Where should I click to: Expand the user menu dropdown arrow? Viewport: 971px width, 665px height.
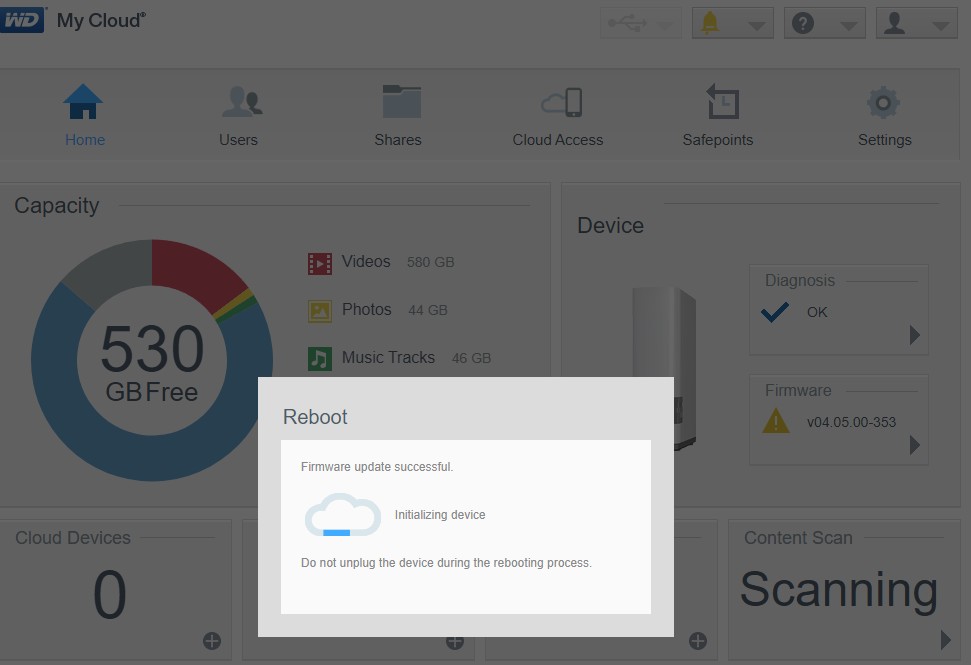click(x=941, y=25)
